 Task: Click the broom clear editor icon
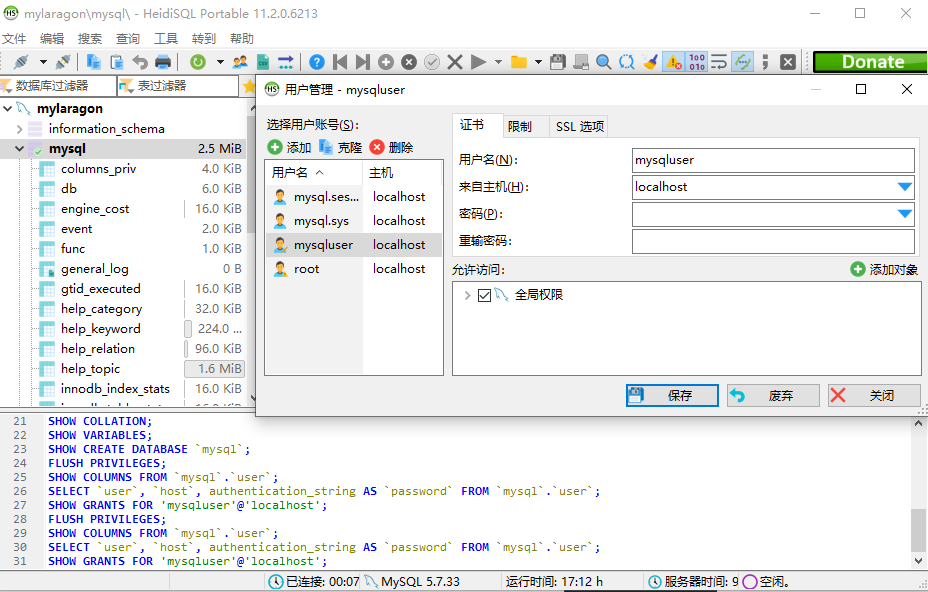[650, 62]
